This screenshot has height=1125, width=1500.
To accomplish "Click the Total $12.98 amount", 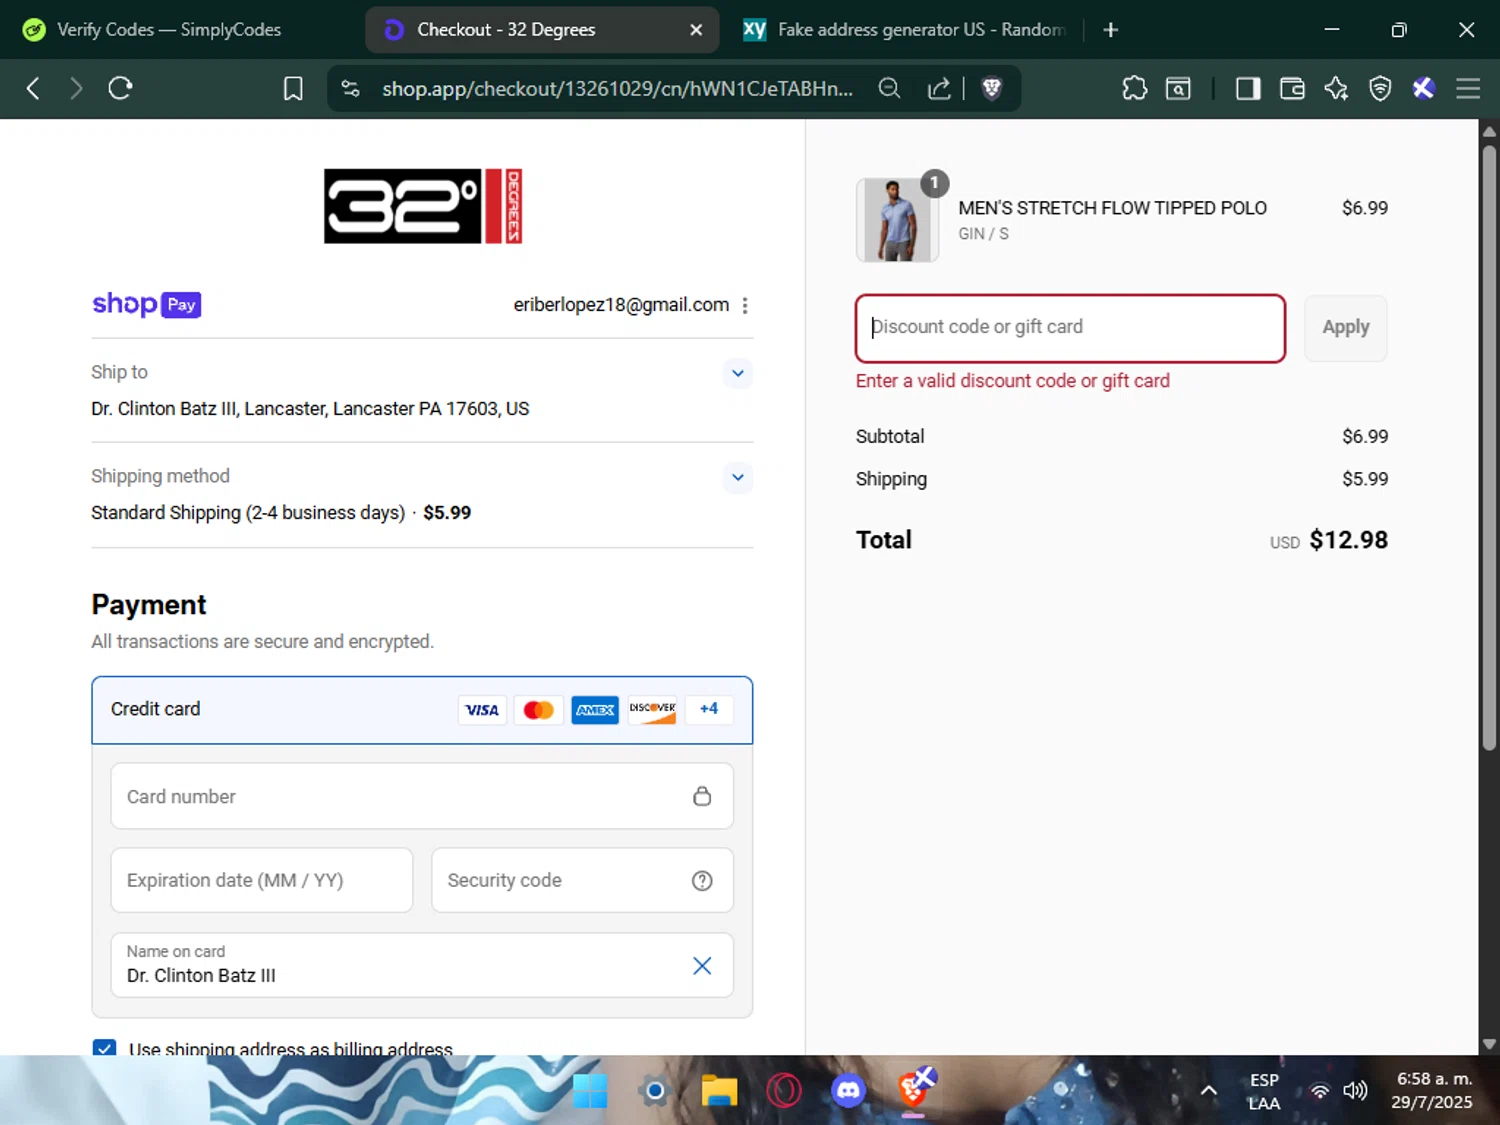I will (1348, 540).
